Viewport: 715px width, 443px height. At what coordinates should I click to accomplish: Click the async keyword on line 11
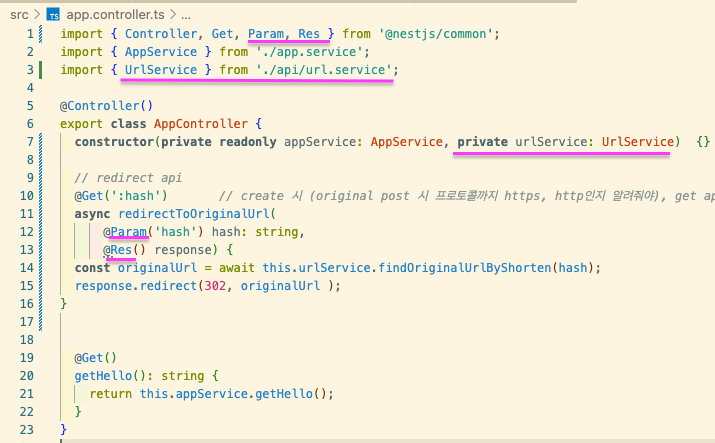[x=93, y=214]
